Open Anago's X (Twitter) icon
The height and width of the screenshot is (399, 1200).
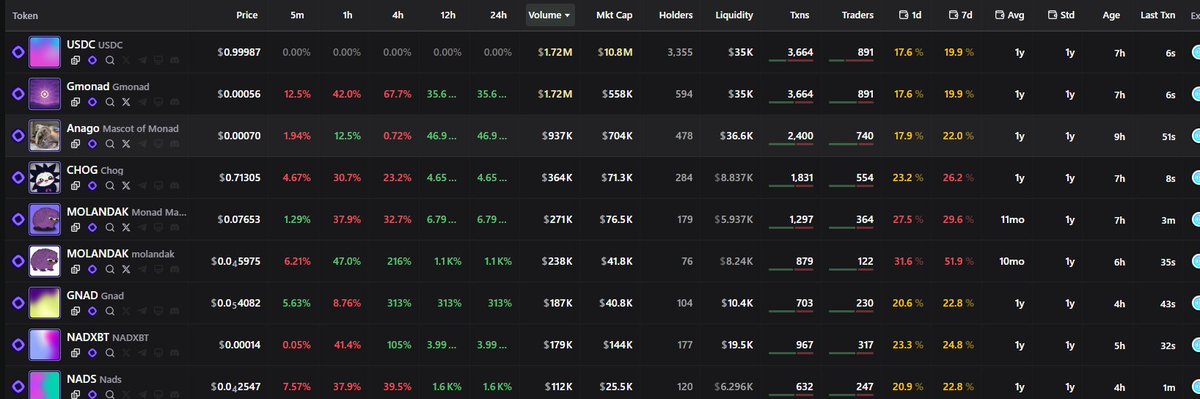[x=127, y=144]
